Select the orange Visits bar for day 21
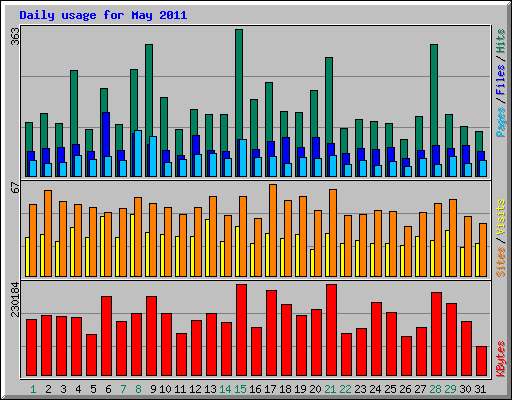The image size is (512, 400). pyautogui.click(x=333, y=233)
